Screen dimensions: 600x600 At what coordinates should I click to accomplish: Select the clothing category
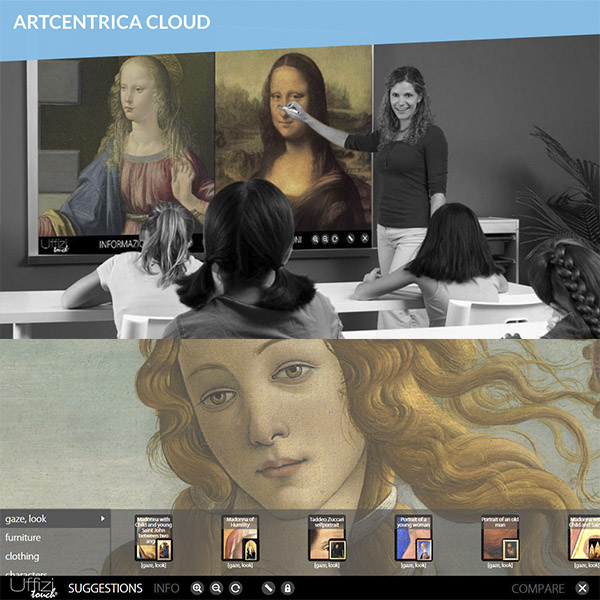click(x=55, y=556)
